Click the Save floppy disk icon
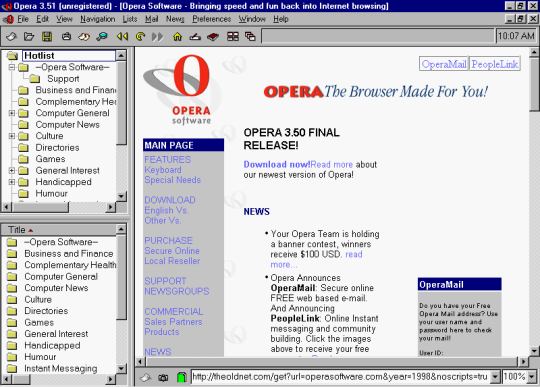The height and width of the screenshot is (387, 540). (x=47, y=36)
